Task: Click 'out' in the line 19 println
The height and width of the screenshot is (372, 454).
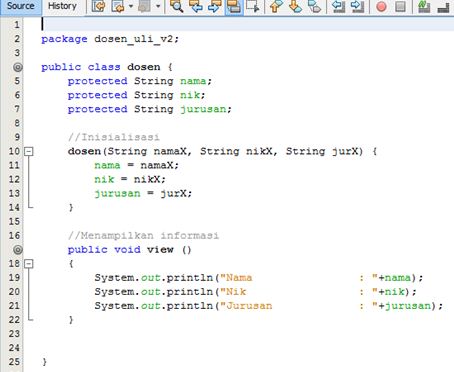Action: (x=150, y=278)
